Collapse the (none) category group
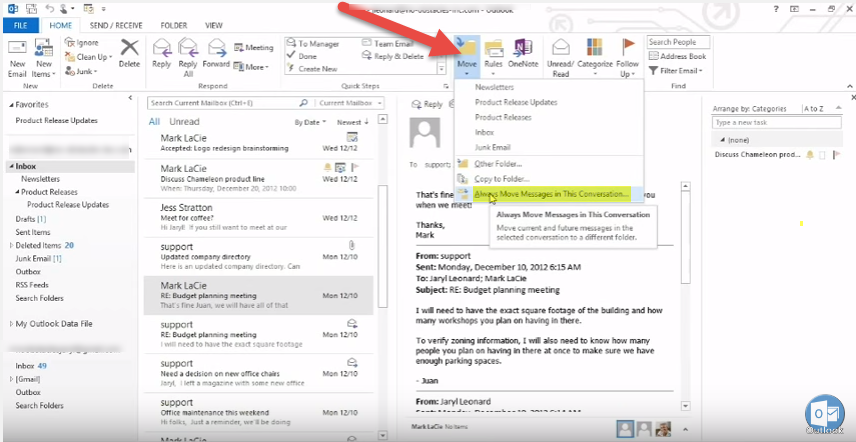Viewport: 856px width, 442px height. (722, 140)
